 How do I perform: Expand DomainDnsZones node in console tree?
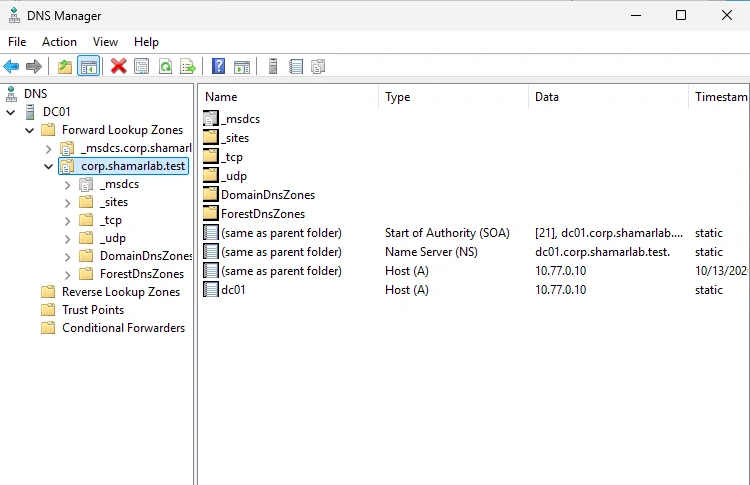tap(67, 257)
